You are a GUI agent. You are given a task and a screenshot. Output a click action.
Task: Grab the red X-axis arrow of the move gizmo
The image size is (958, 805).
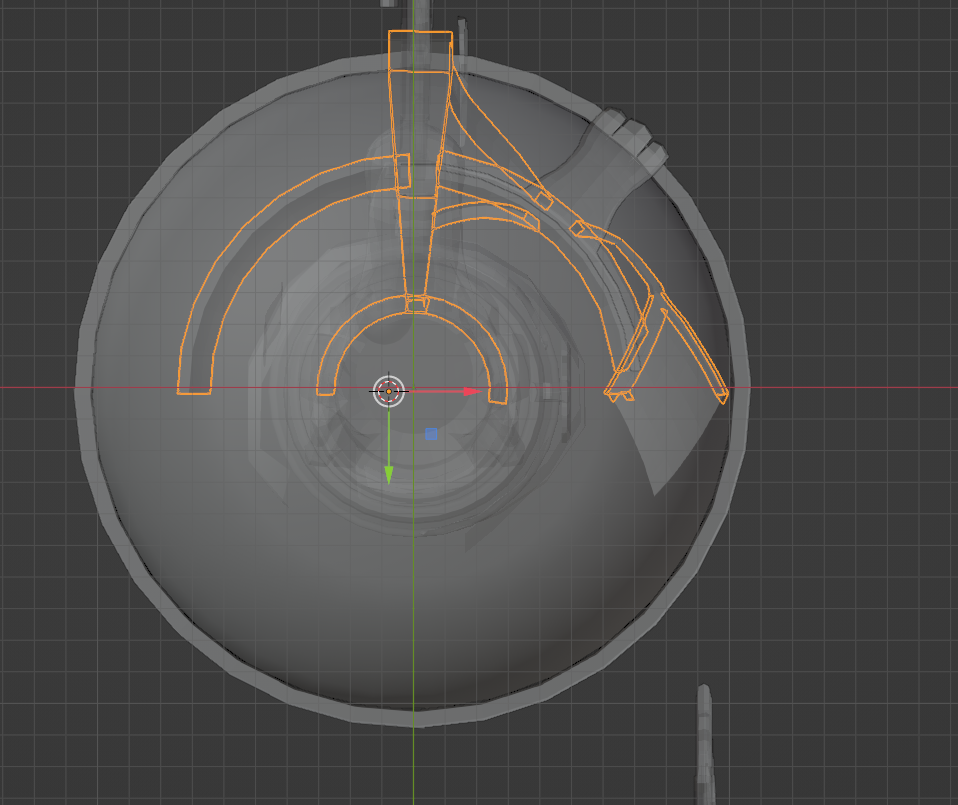[x=472, y=392]
